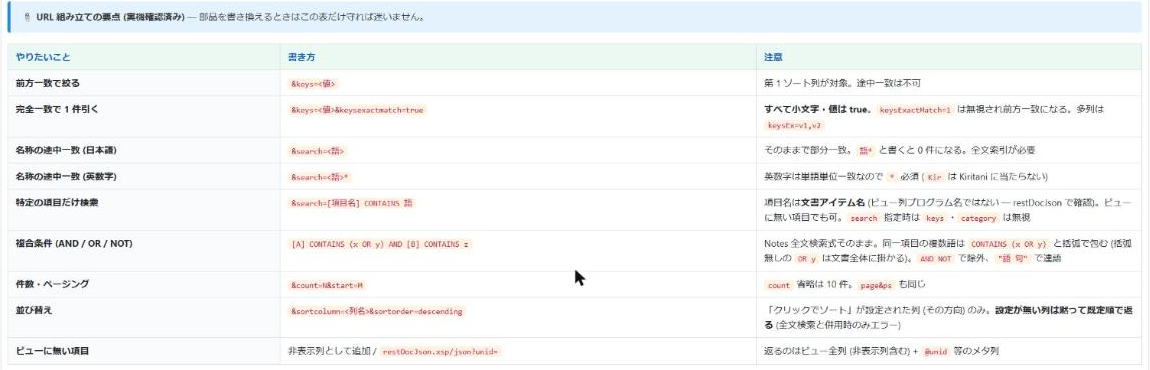The image size is (1150, 370).
Task: Select the row label '特定の項目だけ検索'
Action: [56, 203]
